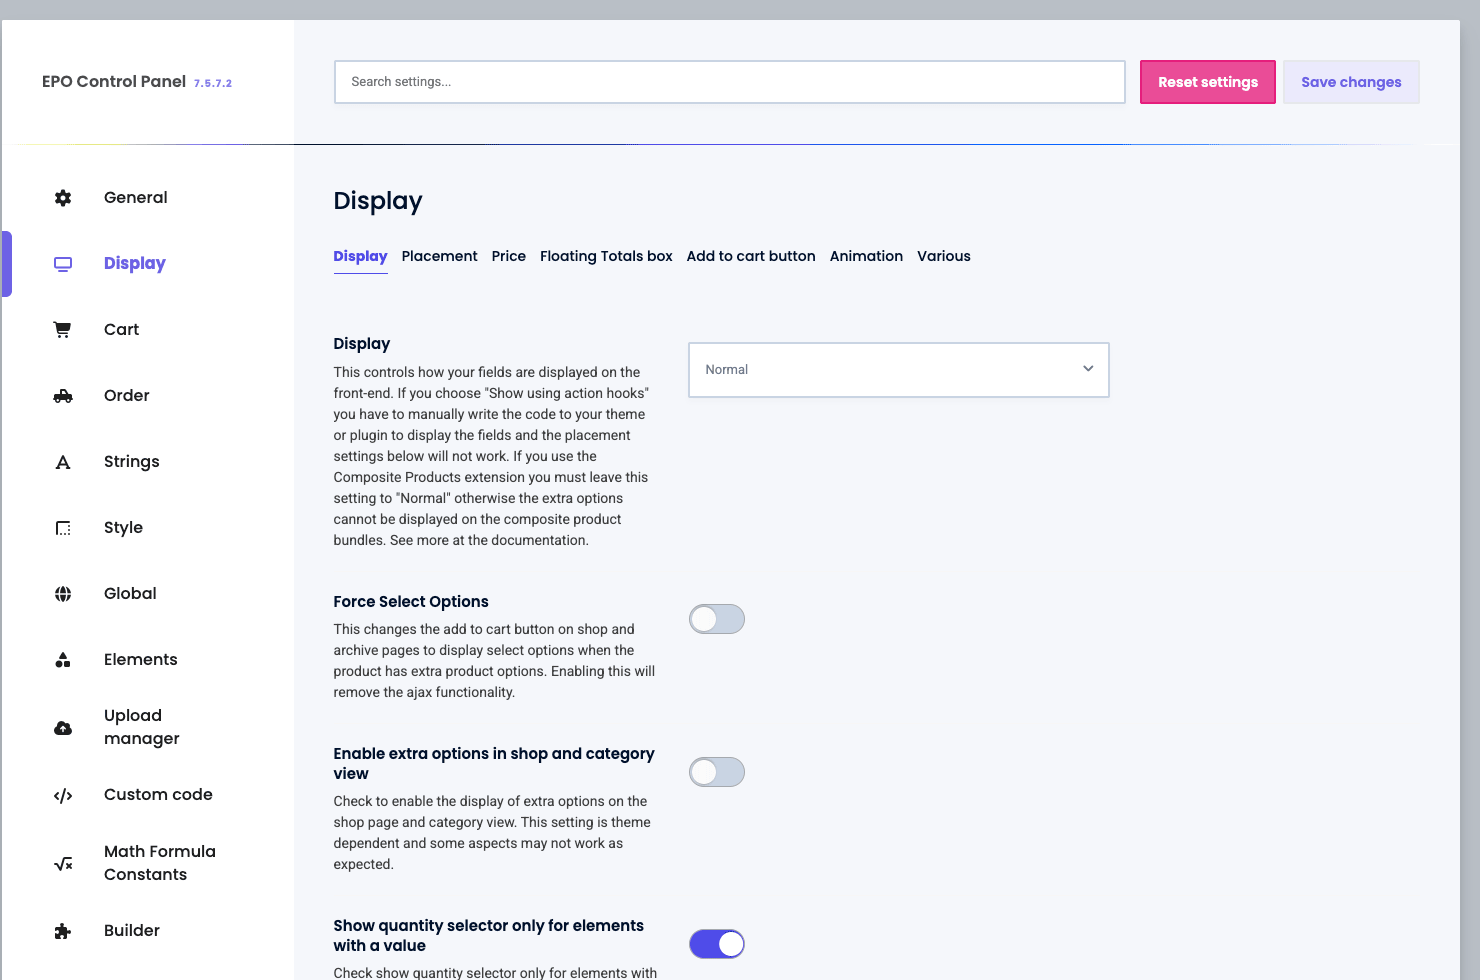Open the Elements sidebar section
The width and height of the screenshot is (1480, 980).
click(x=140, y=660)
